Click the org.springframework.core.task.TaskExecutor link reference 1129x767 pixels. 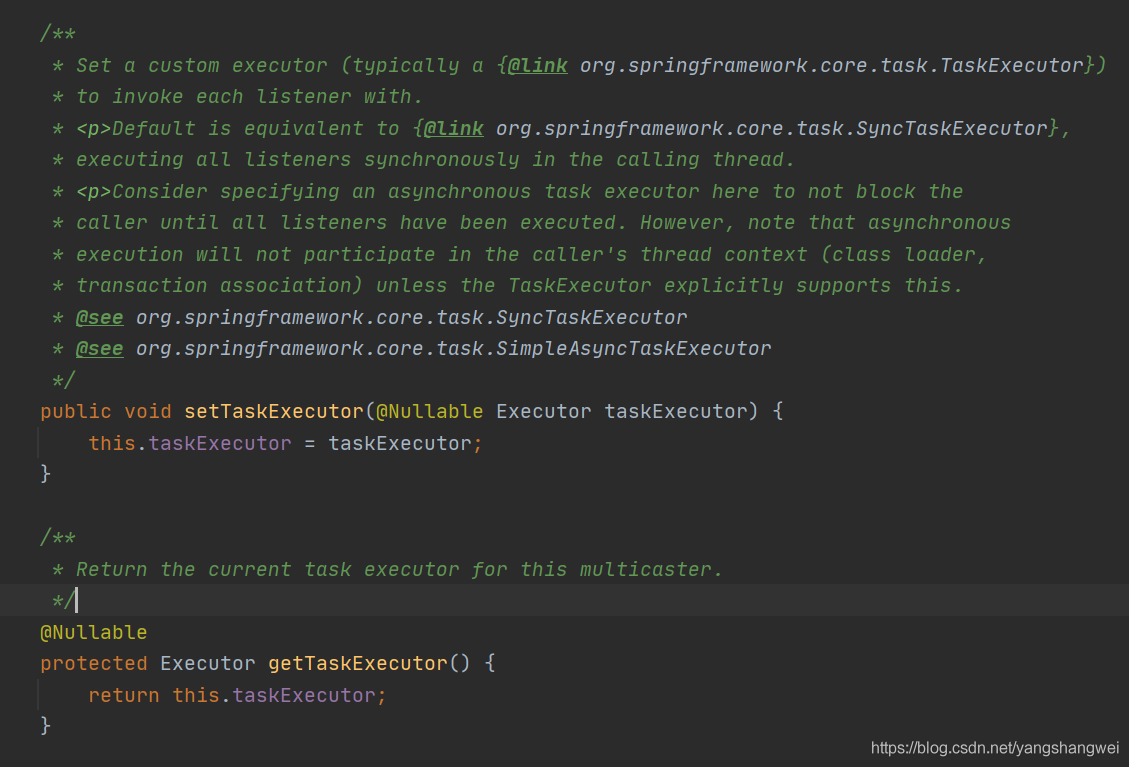(x=832, y=66)
